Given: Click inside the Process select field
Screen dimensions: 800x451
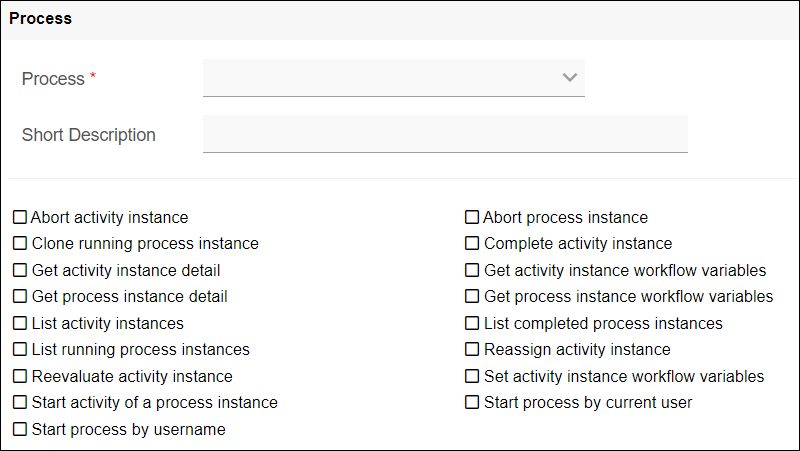Looking at the screenshot, I should [393, 78].
